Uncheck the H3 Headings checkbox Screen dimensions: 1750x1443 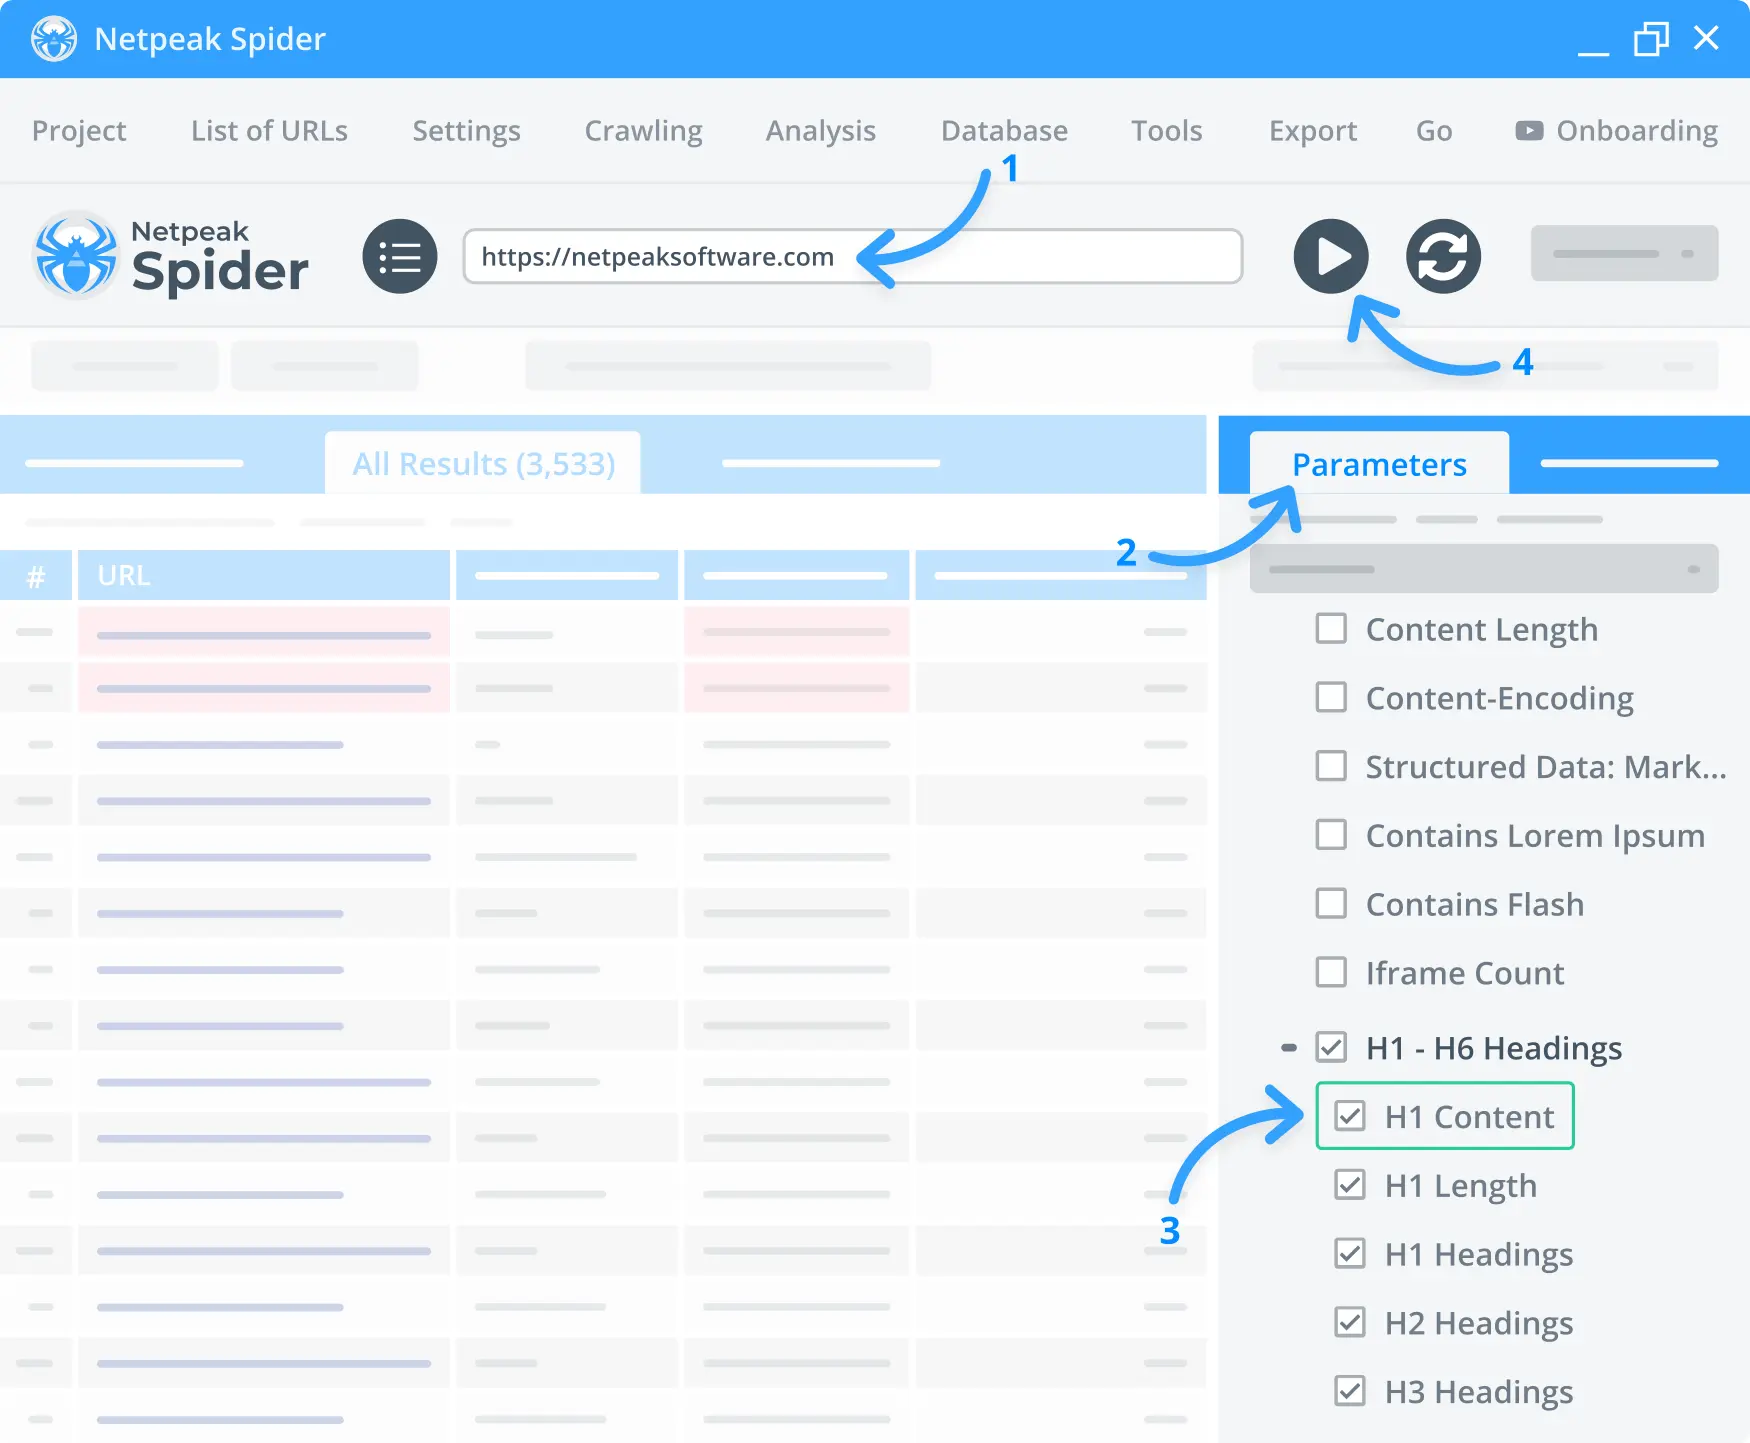[1350, 1391]
